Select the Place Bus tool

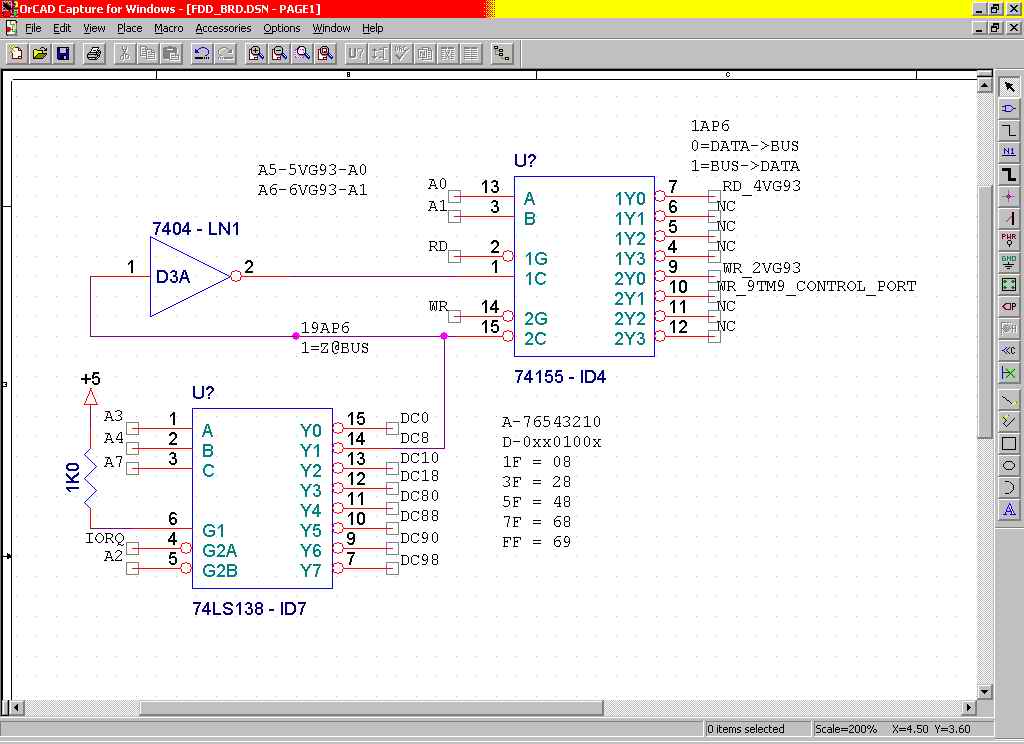tap(1009, 175)
